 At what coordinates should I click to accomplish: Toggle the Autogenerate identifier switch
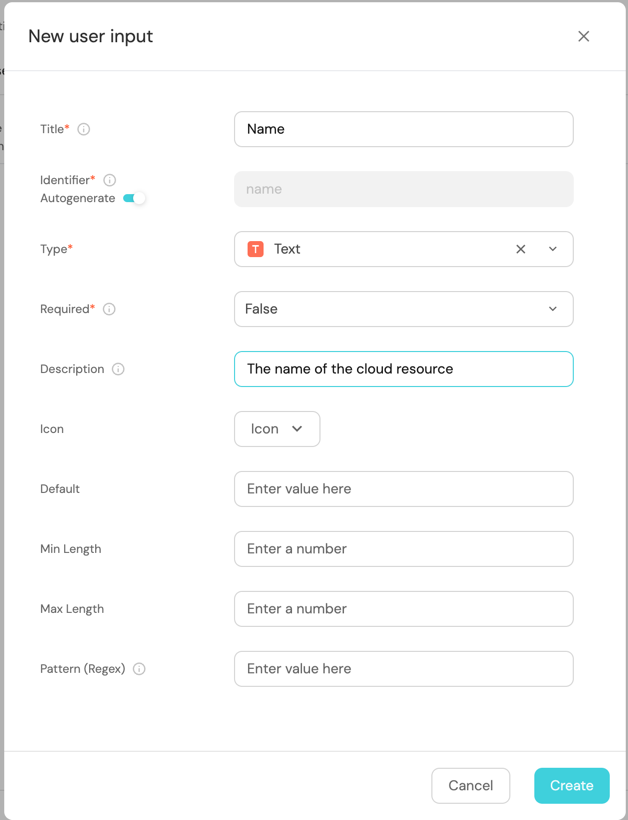(134, 198)
